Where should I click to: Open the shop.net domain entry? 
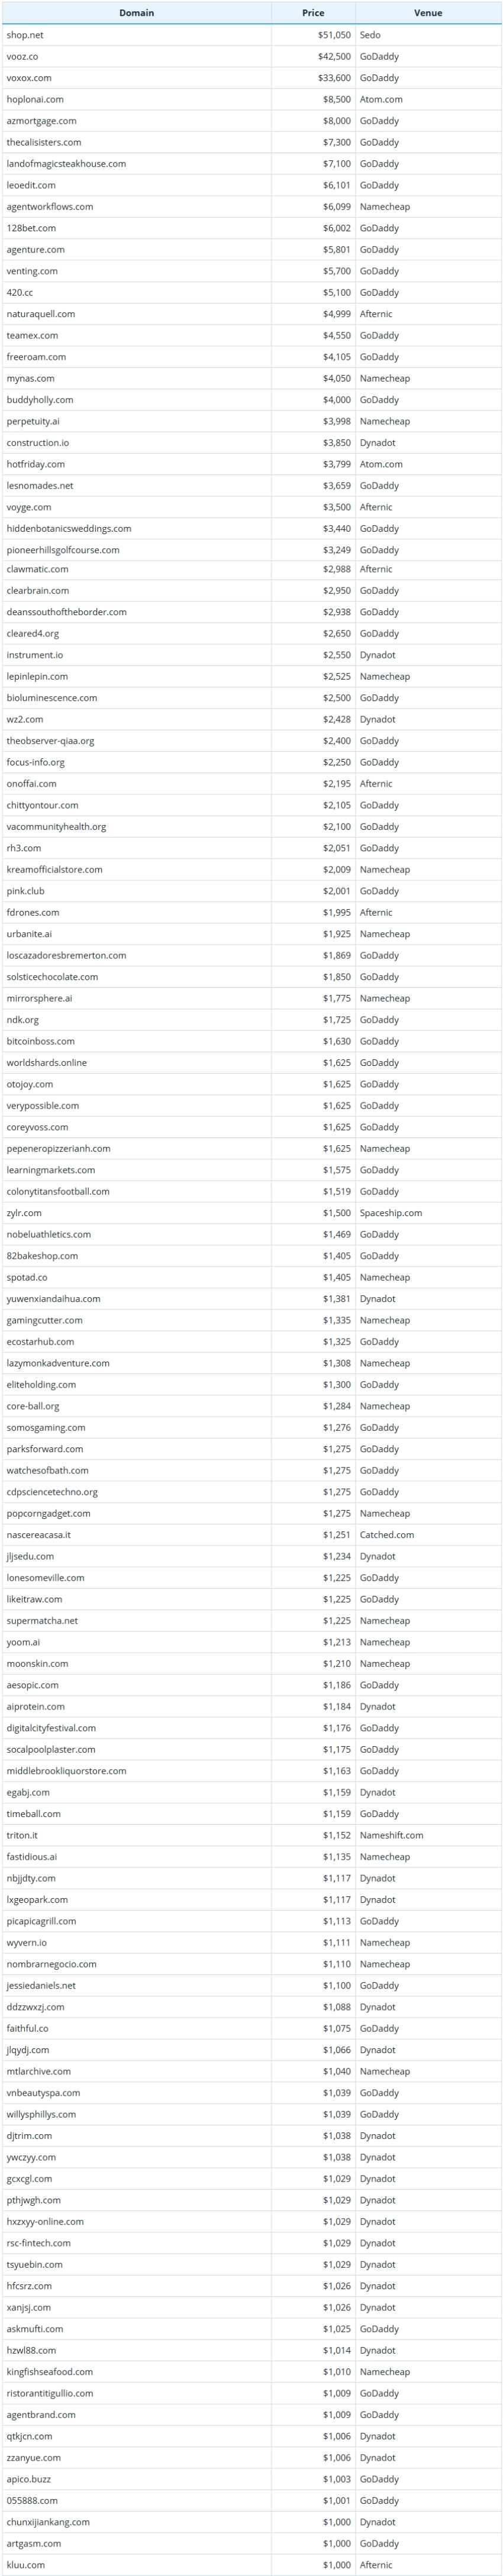click(x=25, y=35)
